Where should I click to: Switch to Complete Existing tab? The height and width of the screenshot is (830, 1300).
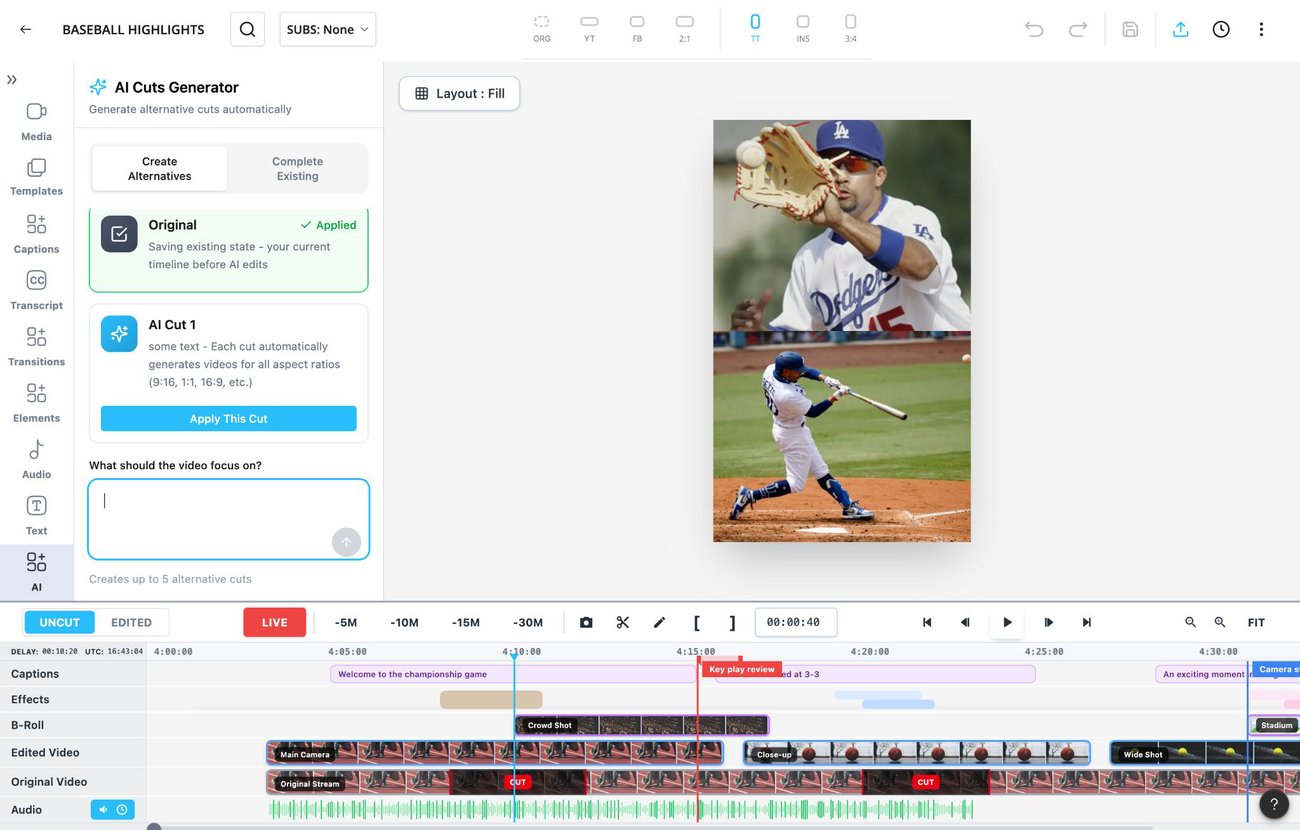(x=297, y=168)
